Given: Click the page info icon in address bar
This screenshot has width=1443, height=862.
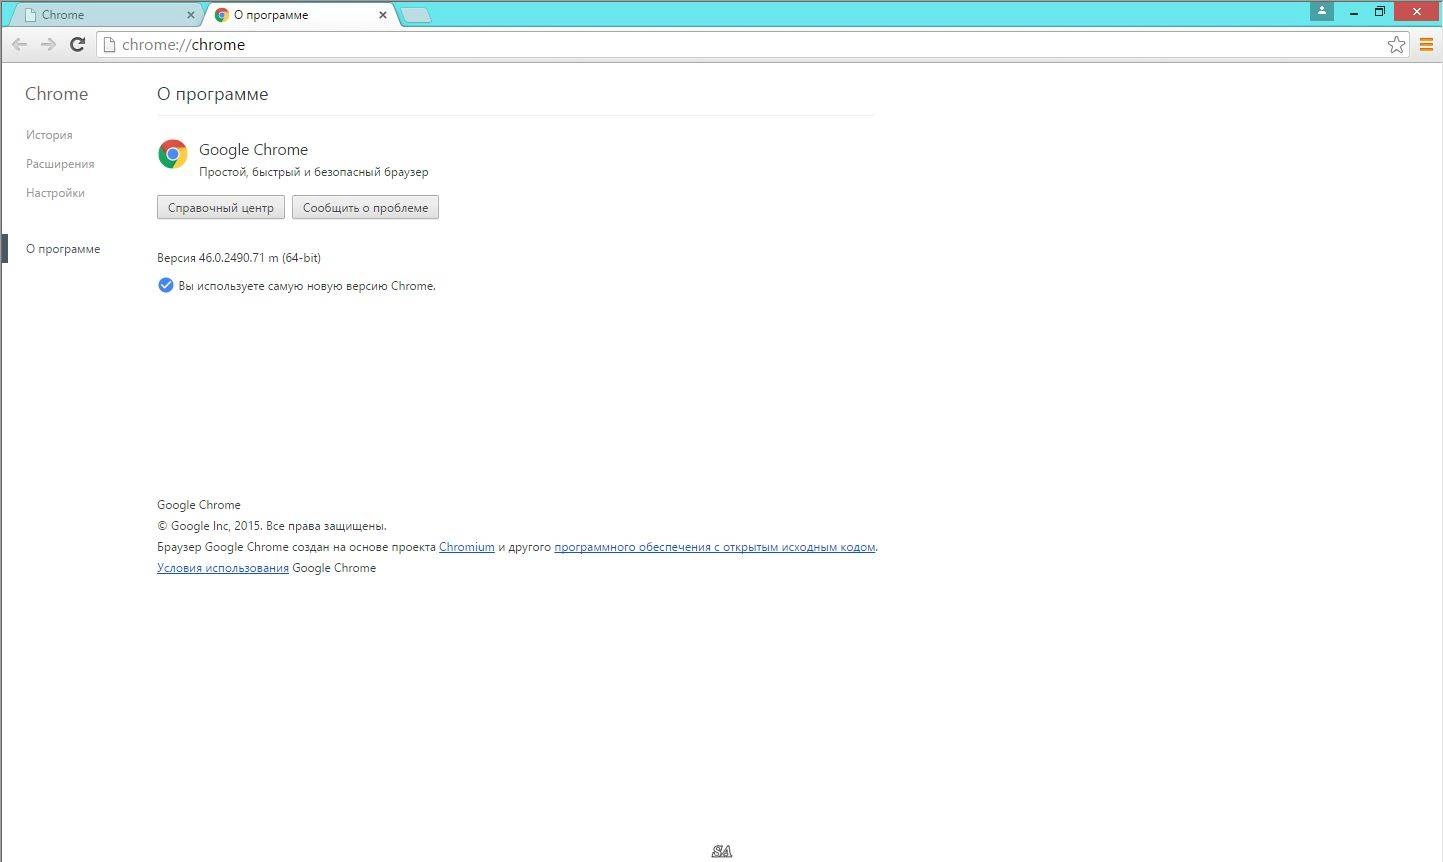Looking at the screenshot, I should click(110, 44).
